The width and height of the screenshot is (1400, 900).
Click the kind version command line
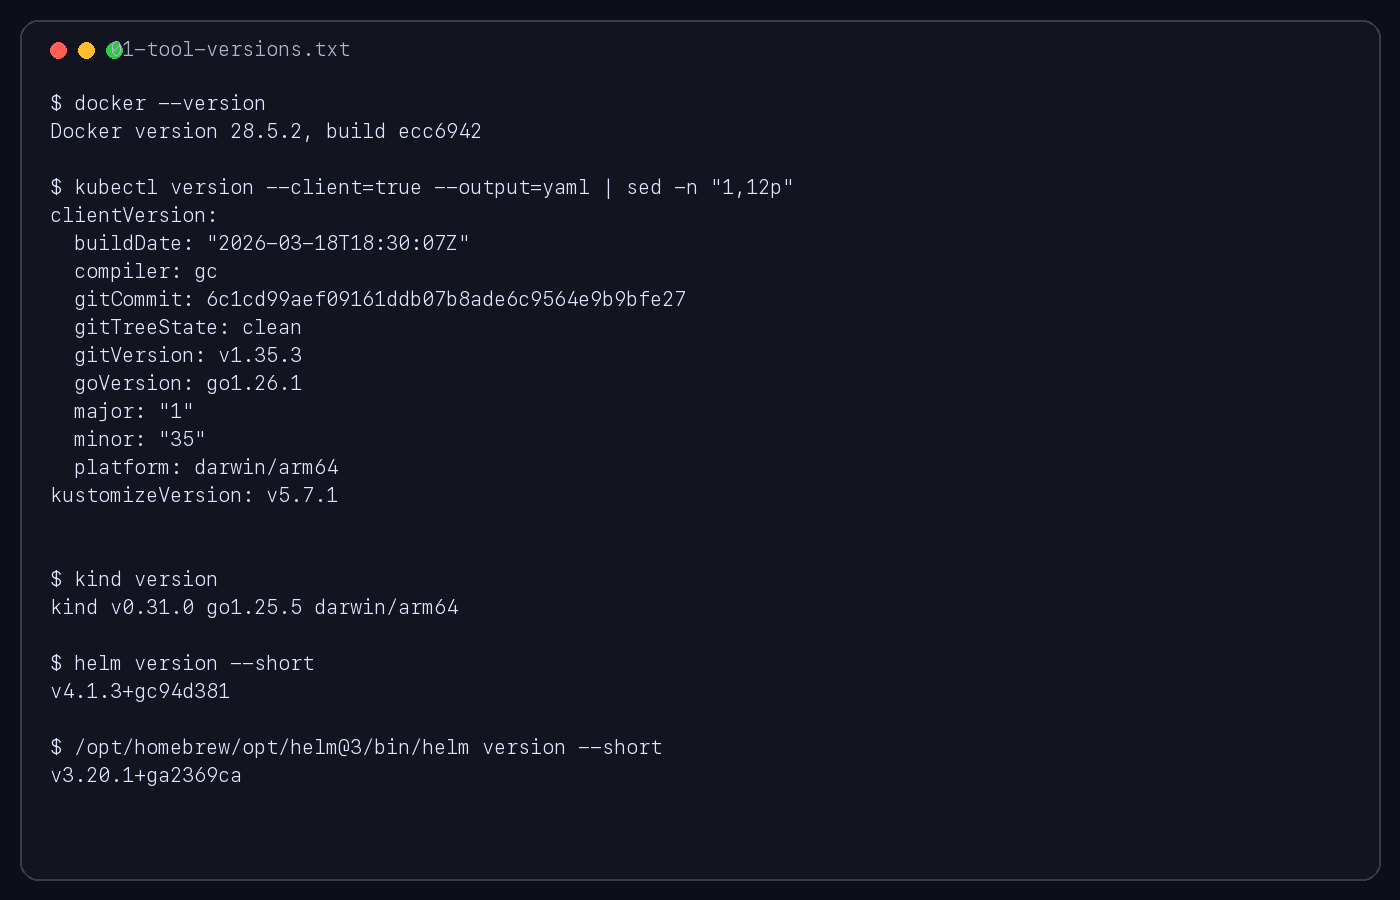[x=134, y=579]
